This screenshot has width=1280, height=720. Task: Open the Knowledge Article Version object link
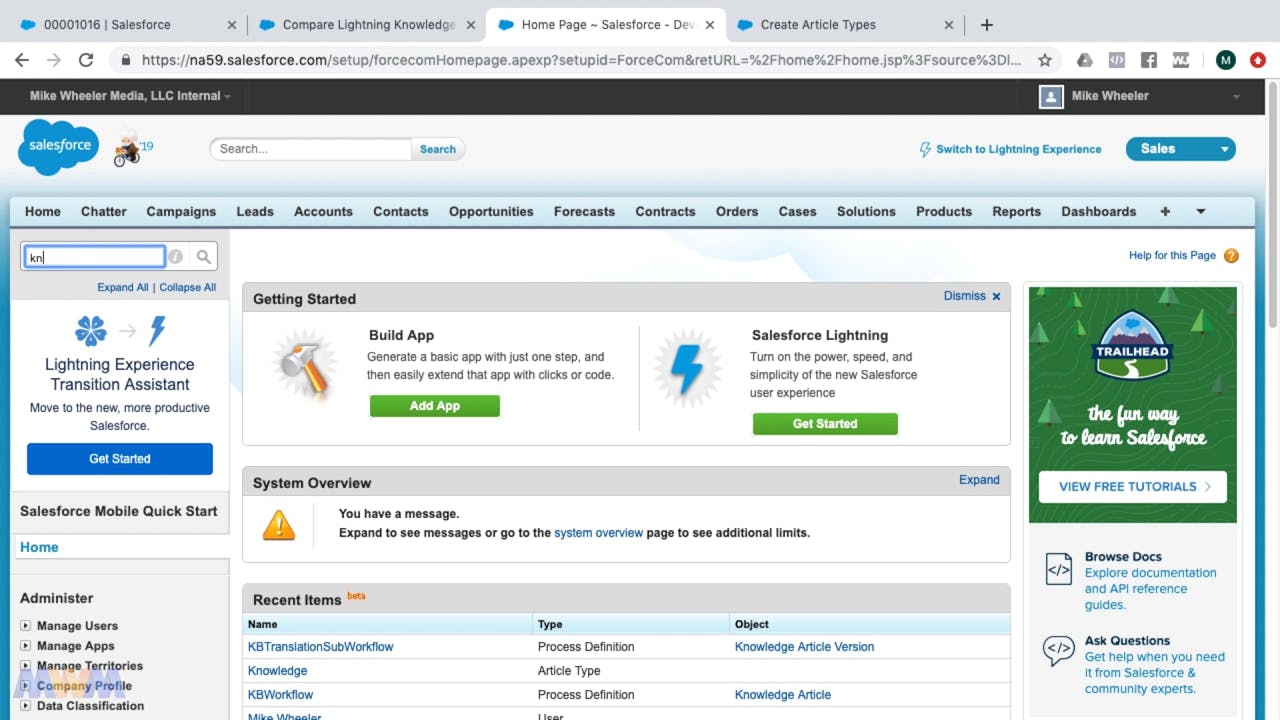804,647
